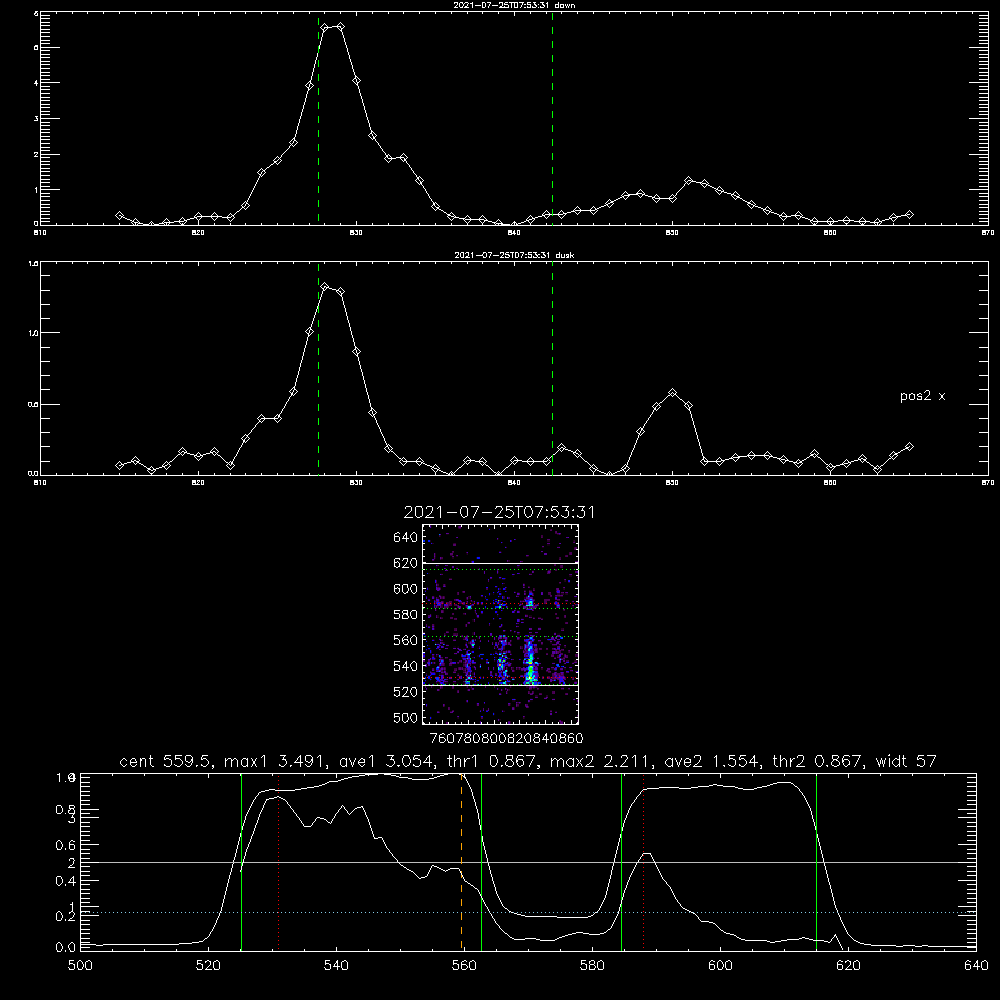Click the 620 x-axis label of bottom plot
The height and width of the screenshot is (1000, 1000).
click(x=848, y=965)
